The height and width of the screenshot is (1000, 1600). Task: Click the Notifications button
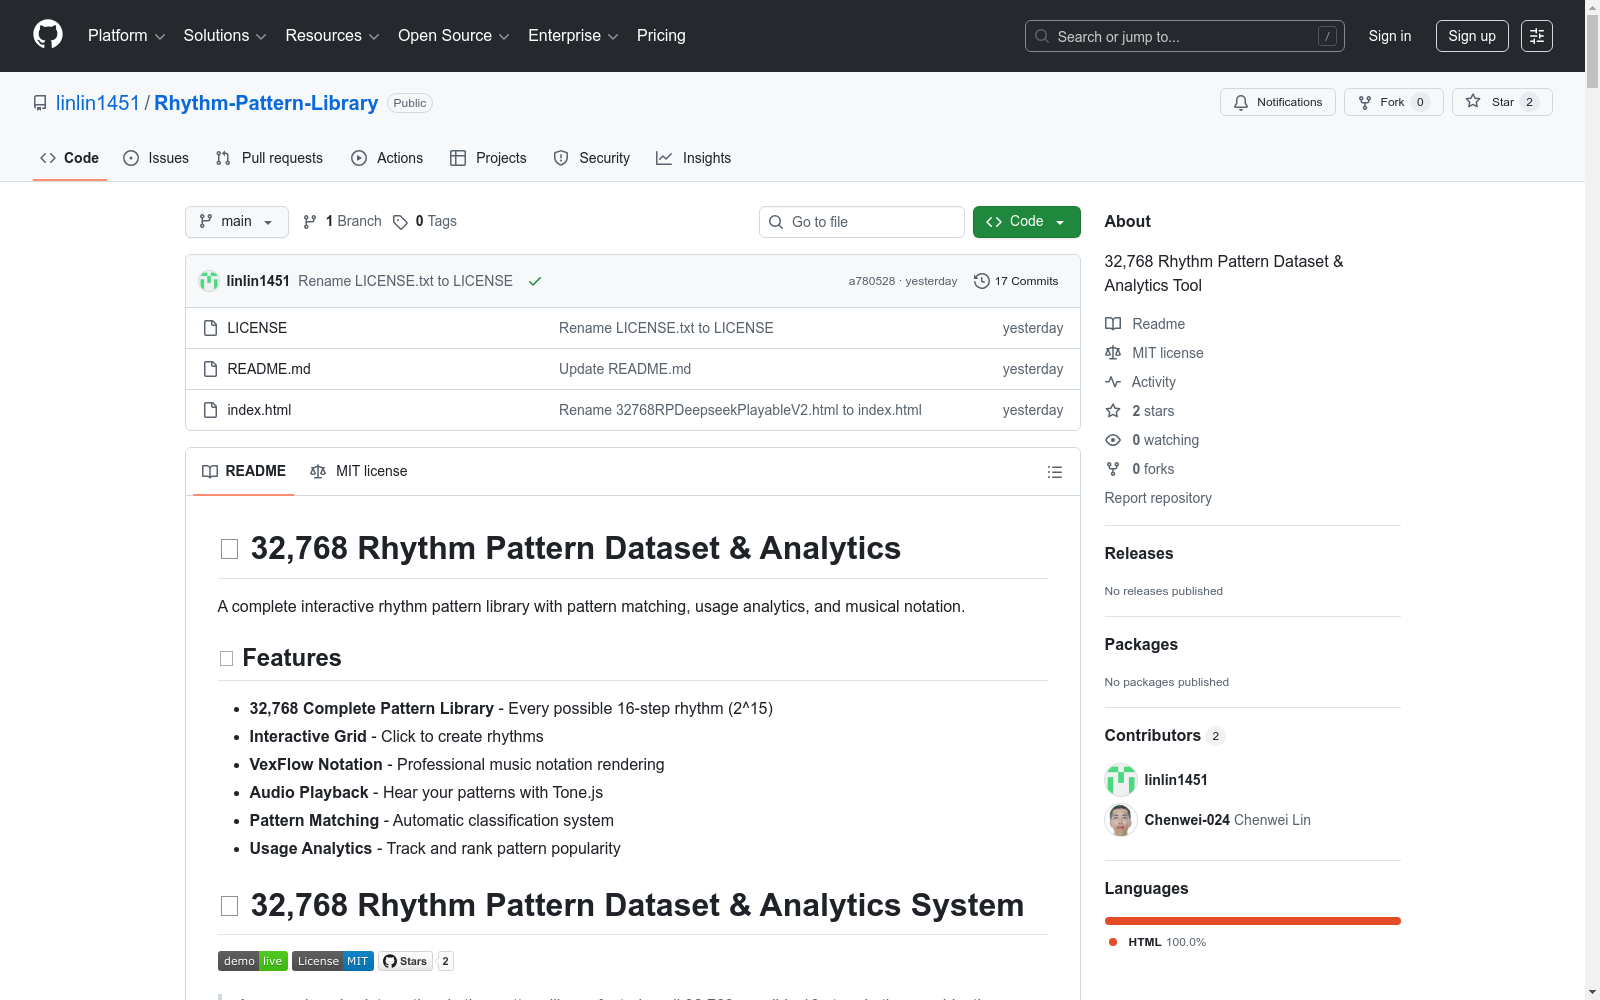point(1278,102)
